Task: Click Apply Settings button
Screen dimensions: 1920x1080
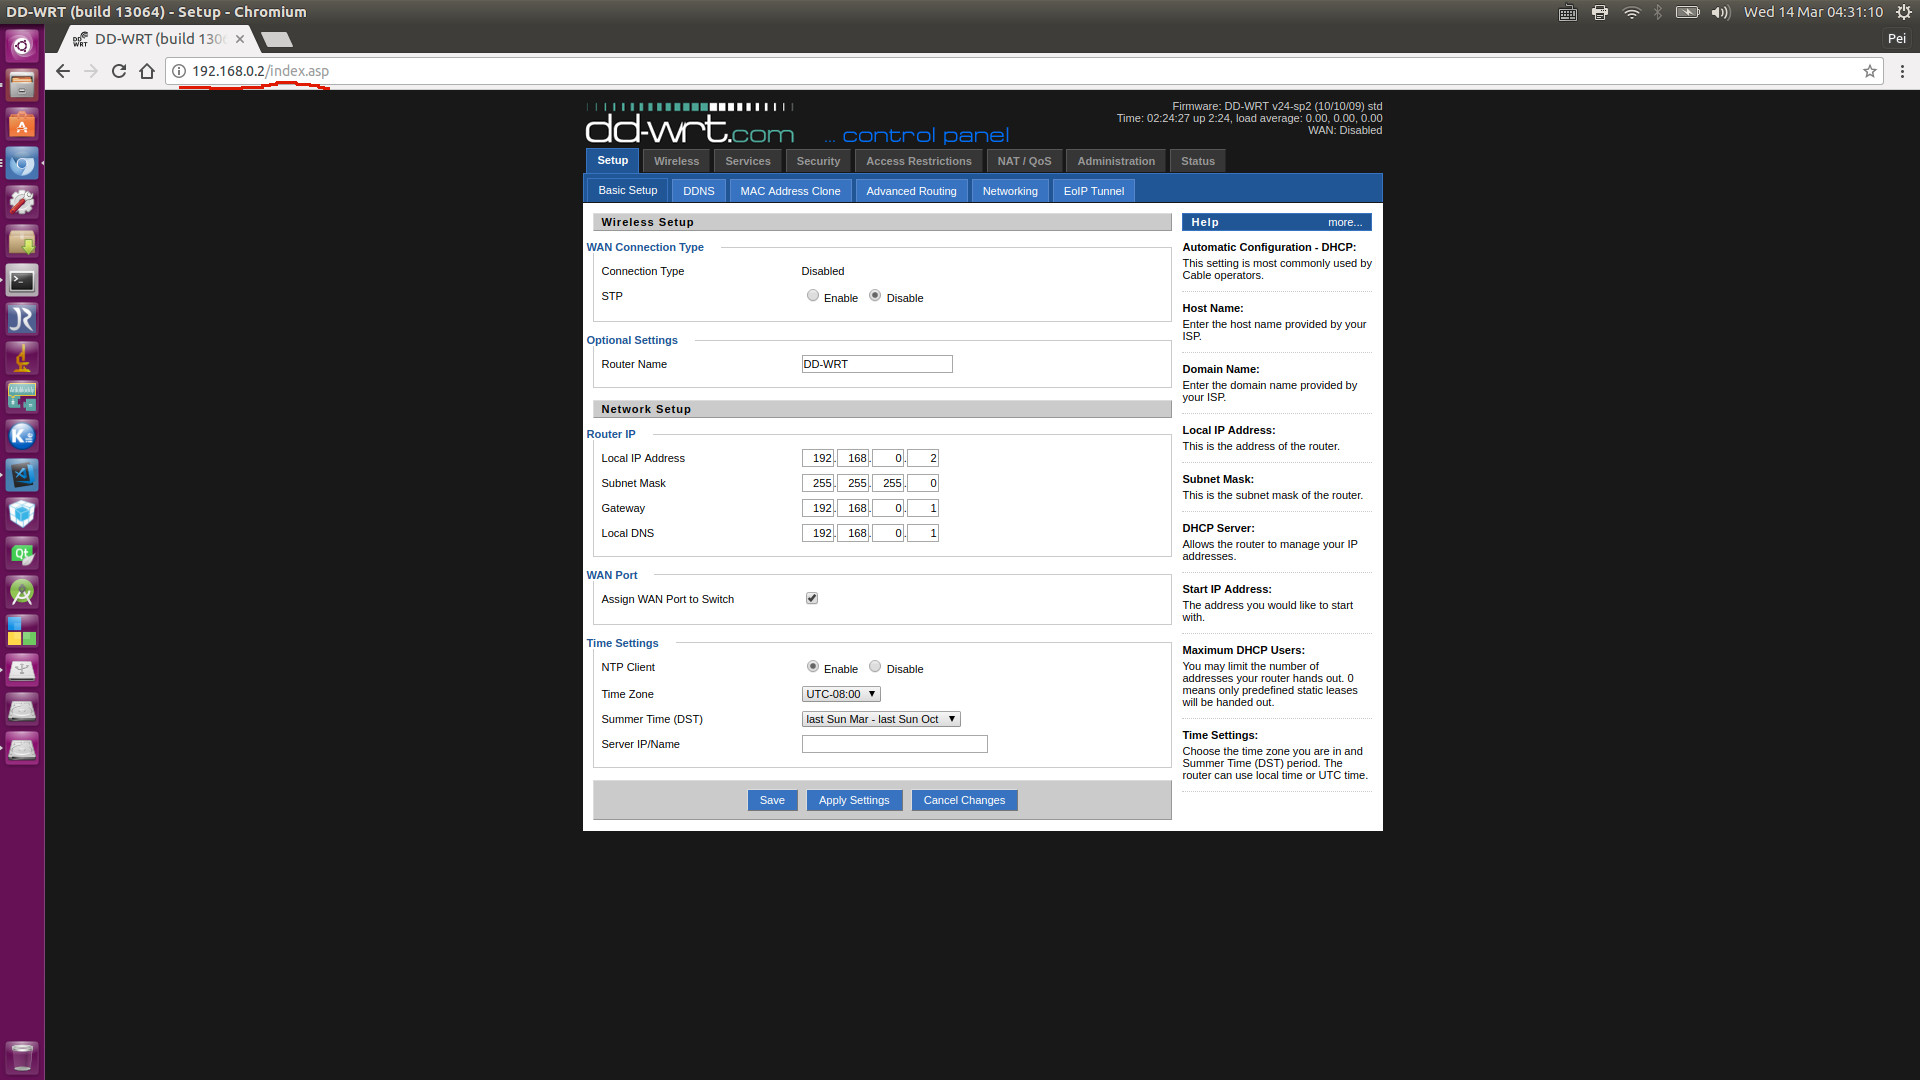Action: (853, 799)
